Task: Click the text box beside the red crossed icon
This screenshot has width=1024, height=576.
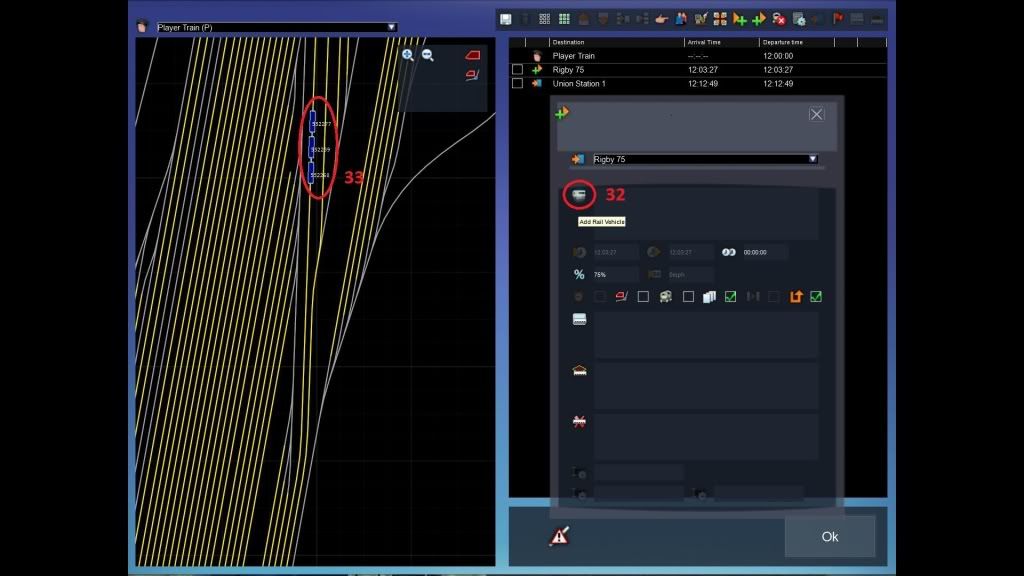Action: (x=705, y=437)
